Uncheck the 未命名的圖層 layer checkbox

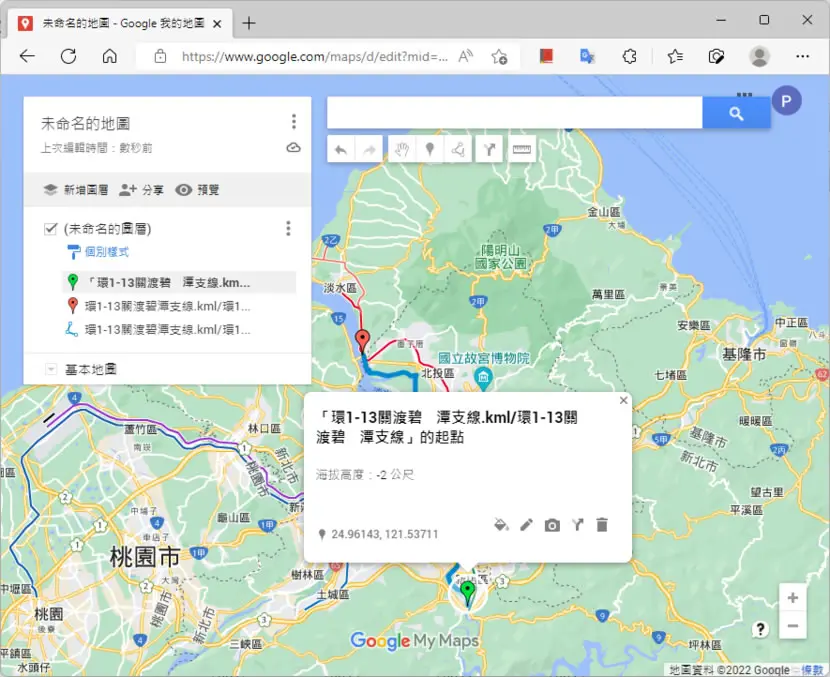click(x=50, y=229)
